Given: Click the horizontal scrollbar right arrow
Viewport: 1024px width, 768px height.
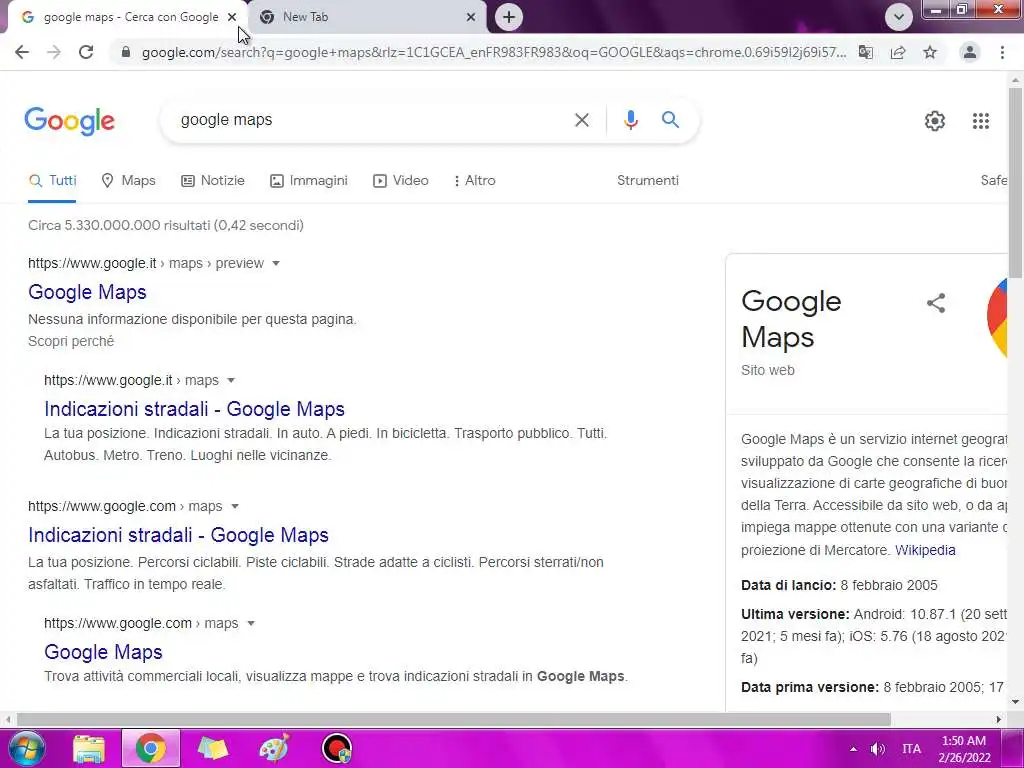Looking at the screenshot, I should (x=999, y=720).
